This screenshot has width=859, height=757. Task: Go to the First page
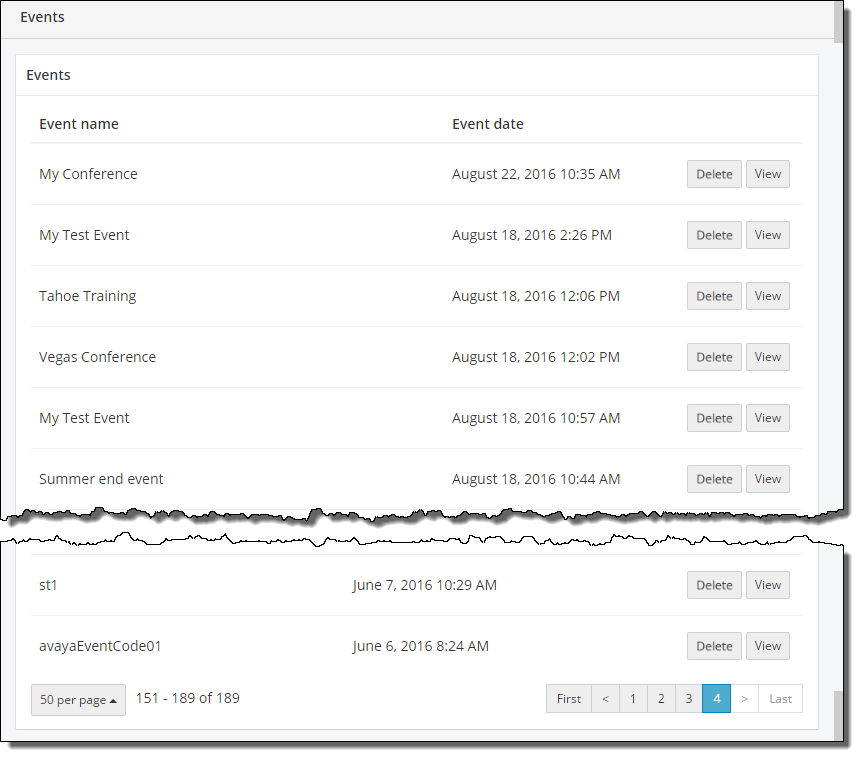click(569, 699)
